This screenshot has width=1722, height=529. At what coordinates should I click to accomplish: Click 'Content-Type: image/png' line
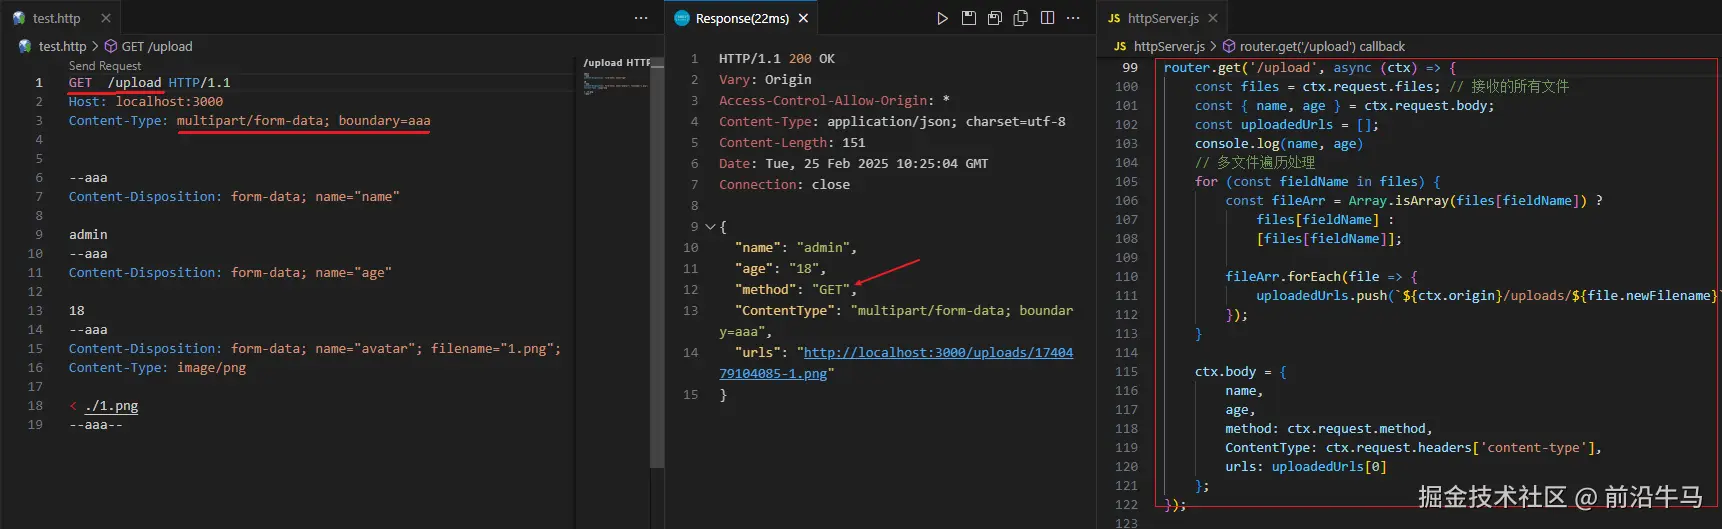click(x=157, y=367)
